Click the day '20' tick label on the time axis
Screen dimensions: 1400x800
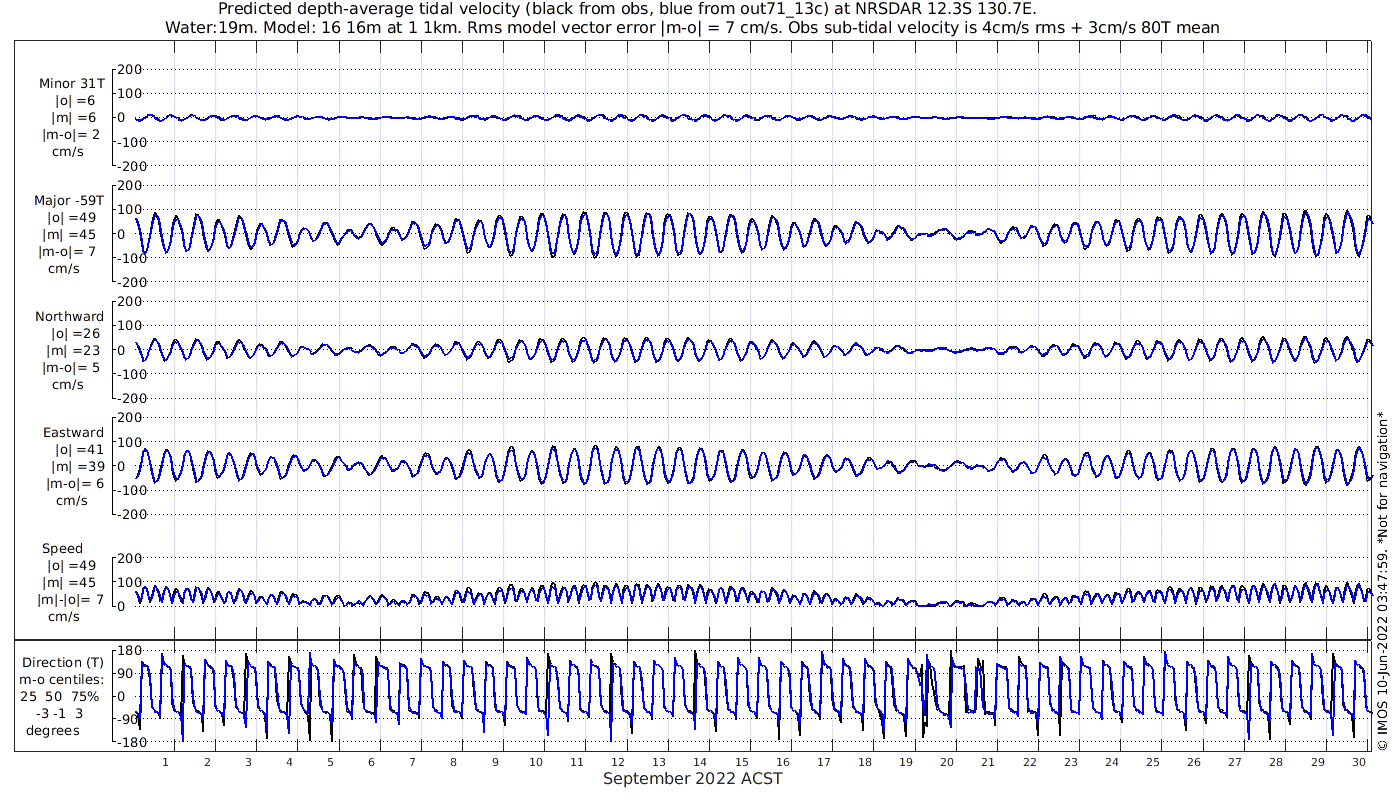click(x=947, y=762)
